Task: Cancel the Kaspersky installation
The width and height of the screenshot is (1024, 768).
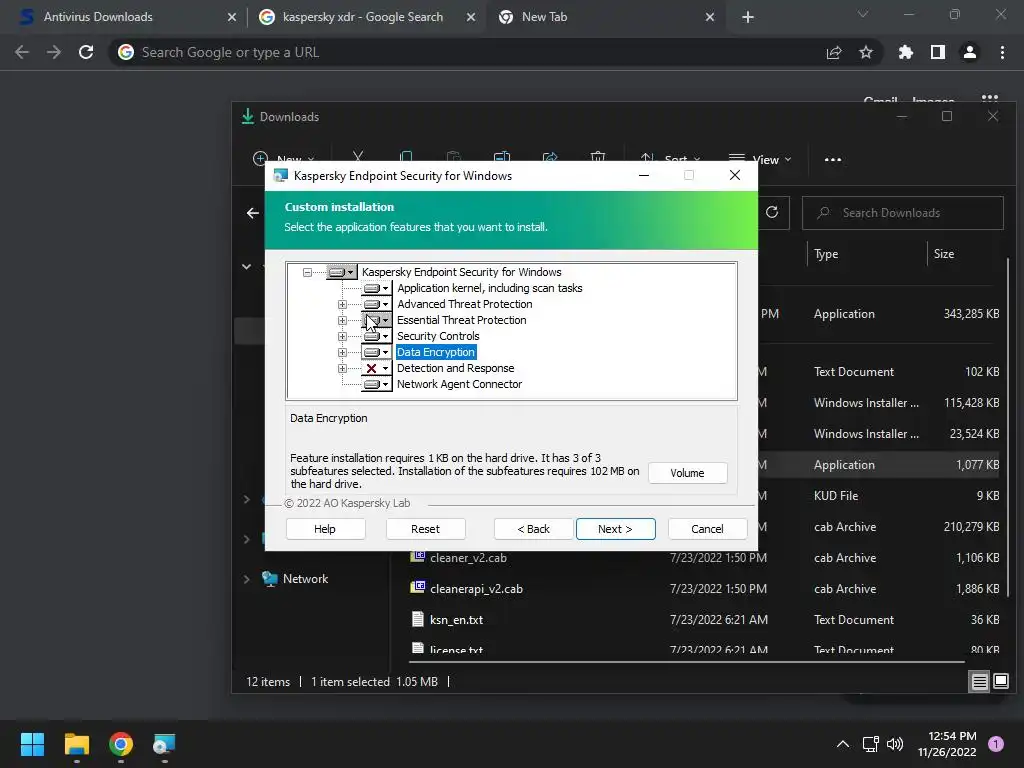Action: [707, 529]
